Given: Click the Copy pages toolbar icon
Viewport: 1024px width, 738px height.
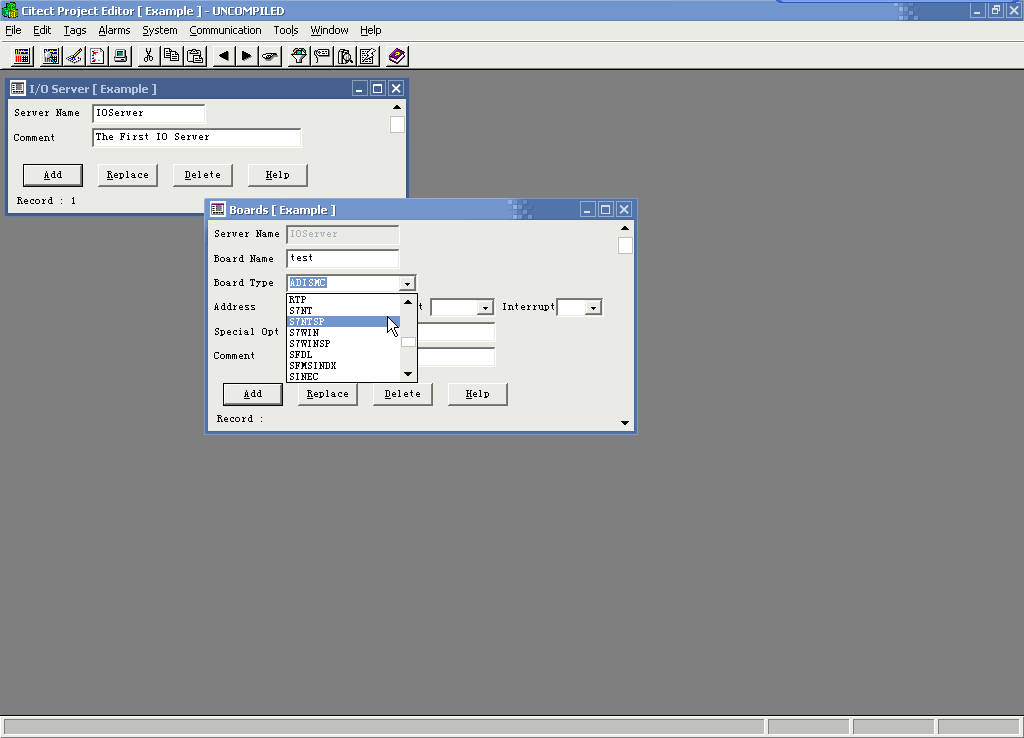Looking at the screenshot, I should click(172, 56).
